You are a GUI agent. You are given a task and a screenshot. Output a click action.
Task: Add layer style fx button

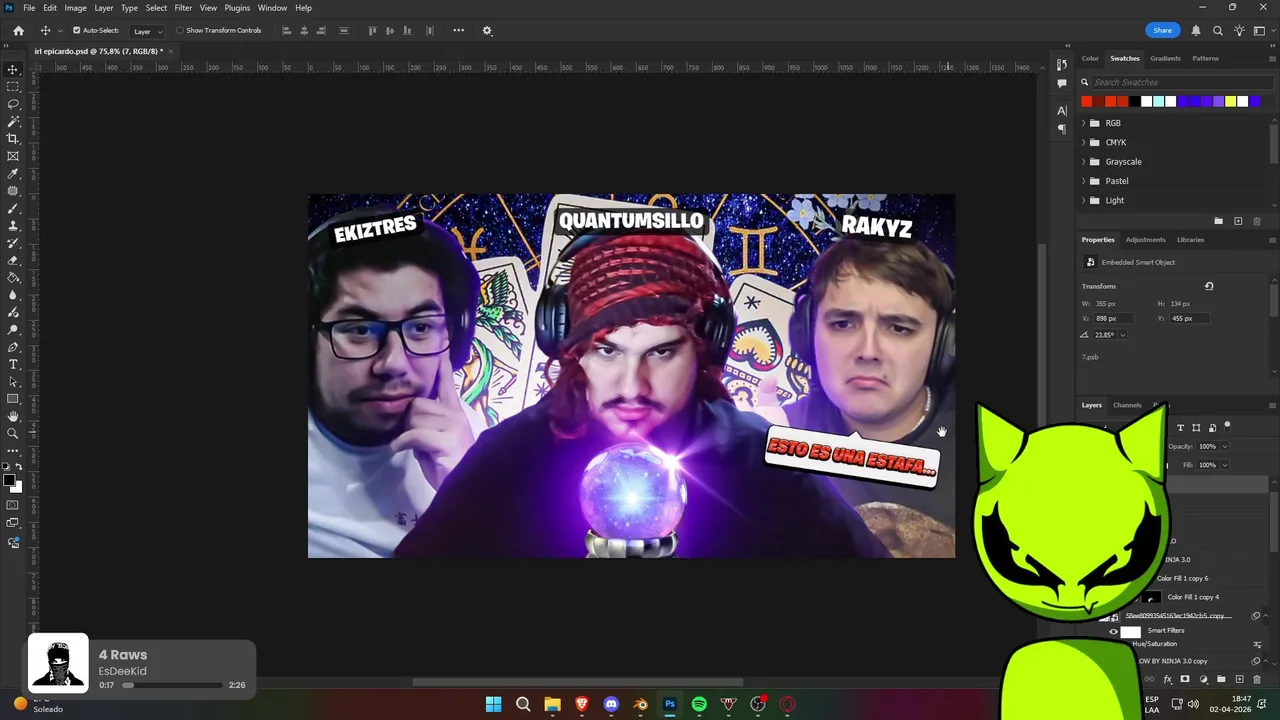pyautogui.click(x=1167, y=679)
